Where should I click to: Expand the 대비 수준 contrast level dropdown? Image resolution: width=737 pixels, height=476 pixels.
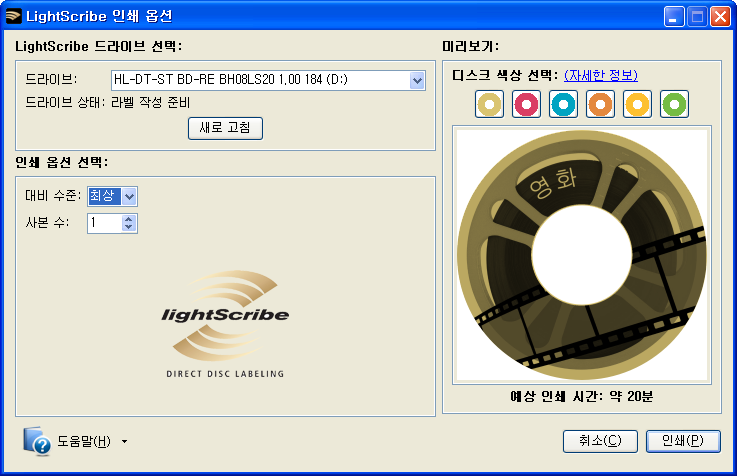[x=129, y=196]
